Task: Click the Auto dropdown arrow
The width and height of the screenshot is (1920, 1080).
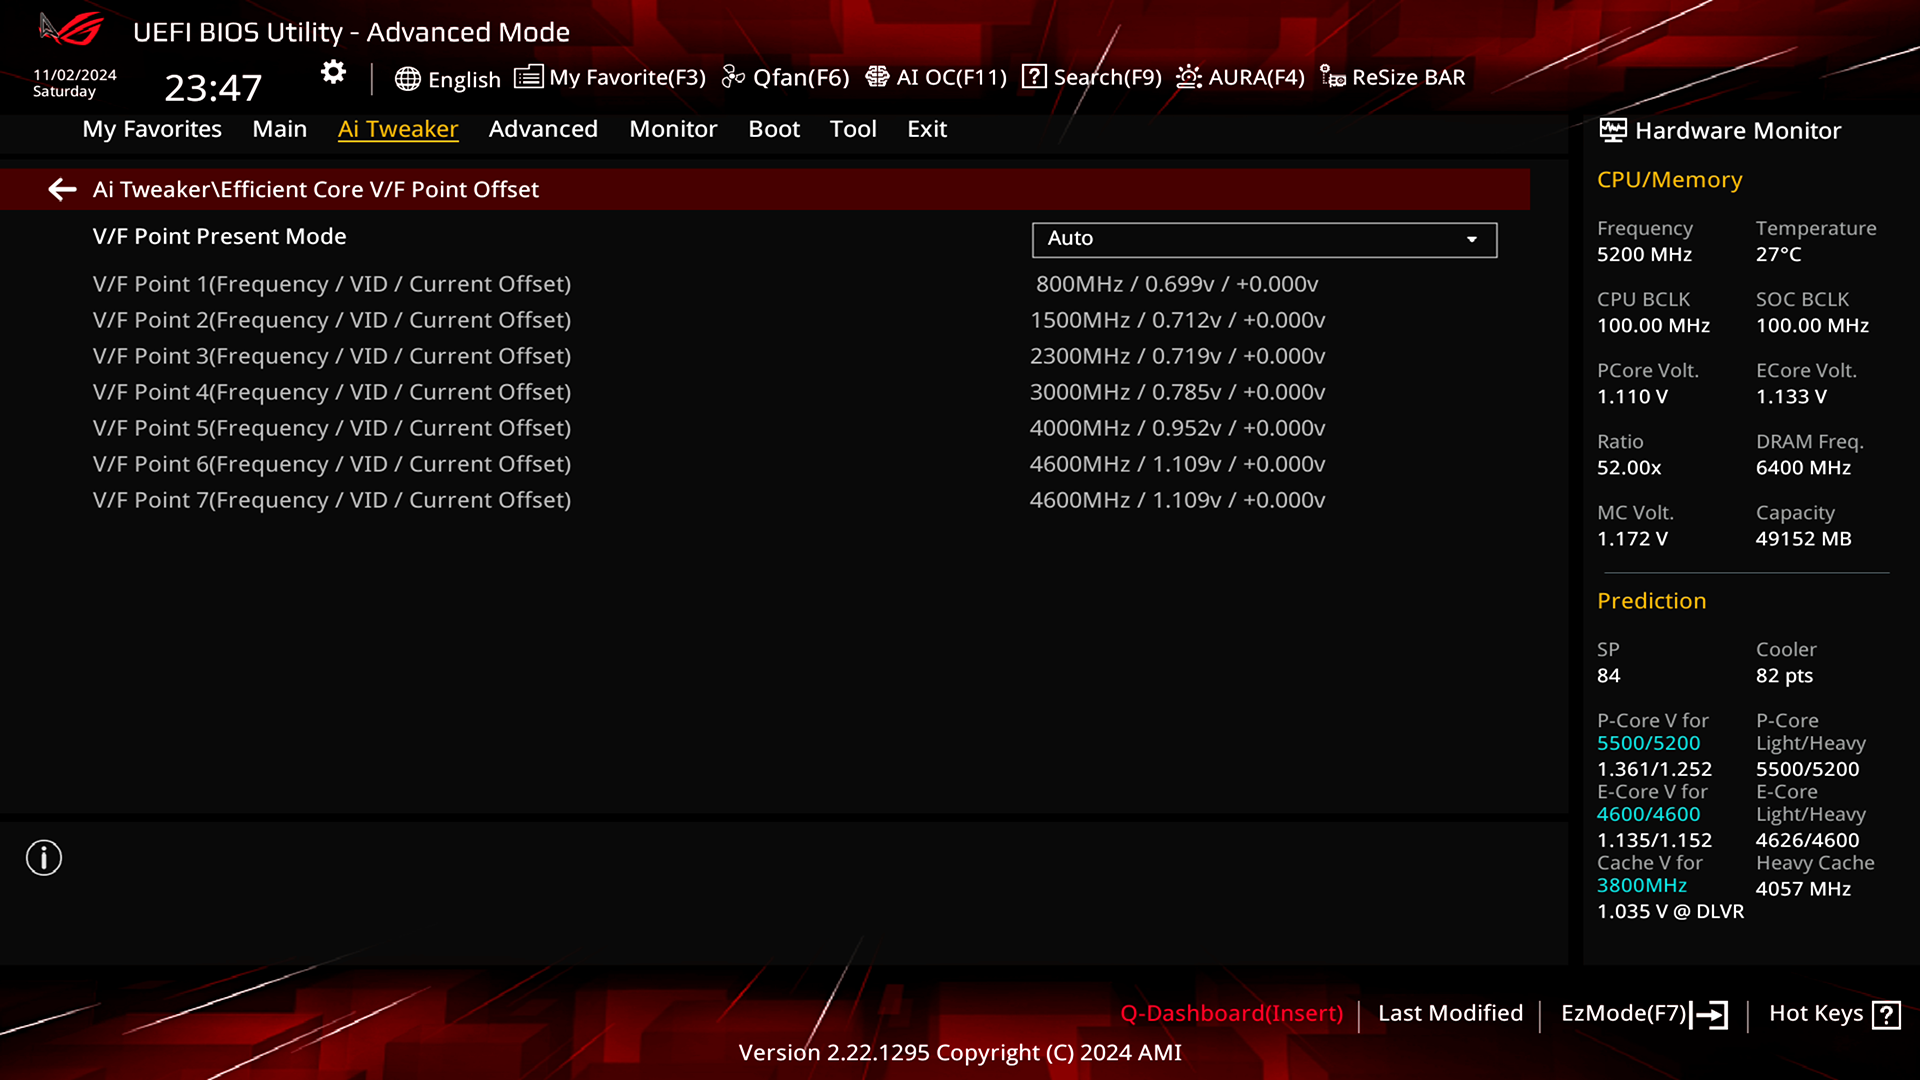Action: [1471, 239]
